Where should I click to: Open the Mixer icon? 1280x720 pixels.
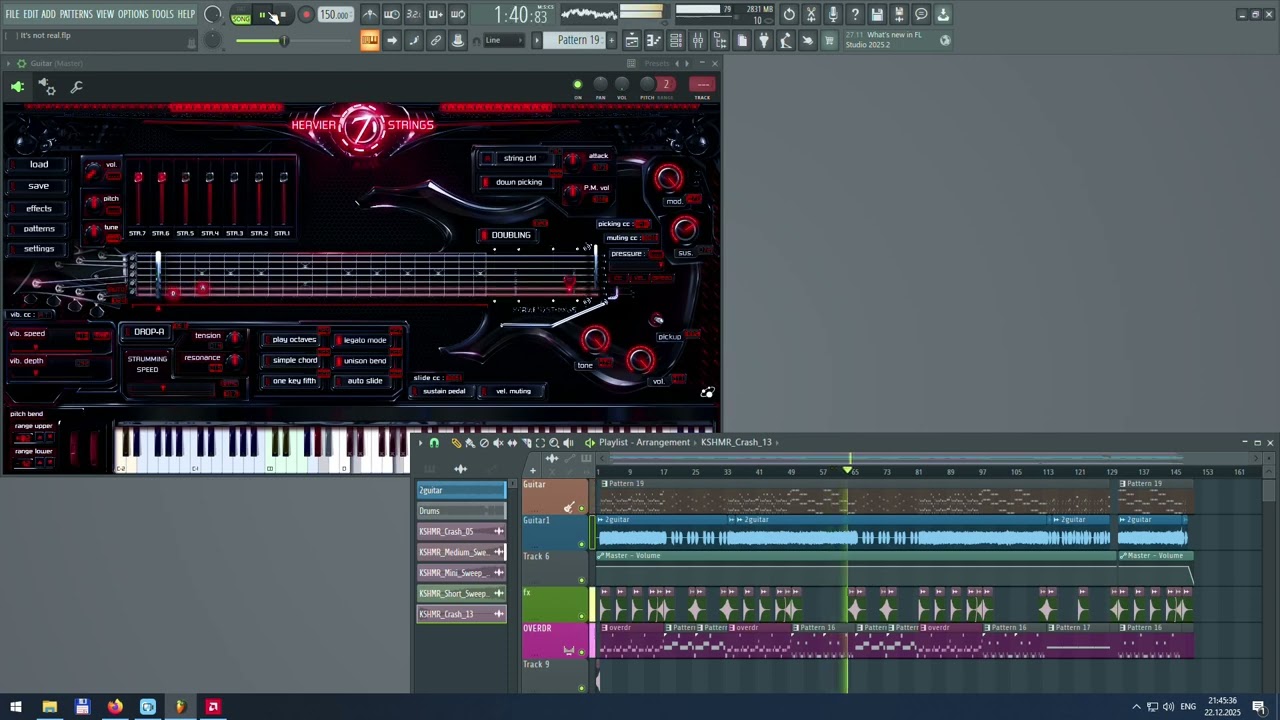pos(698,40)
